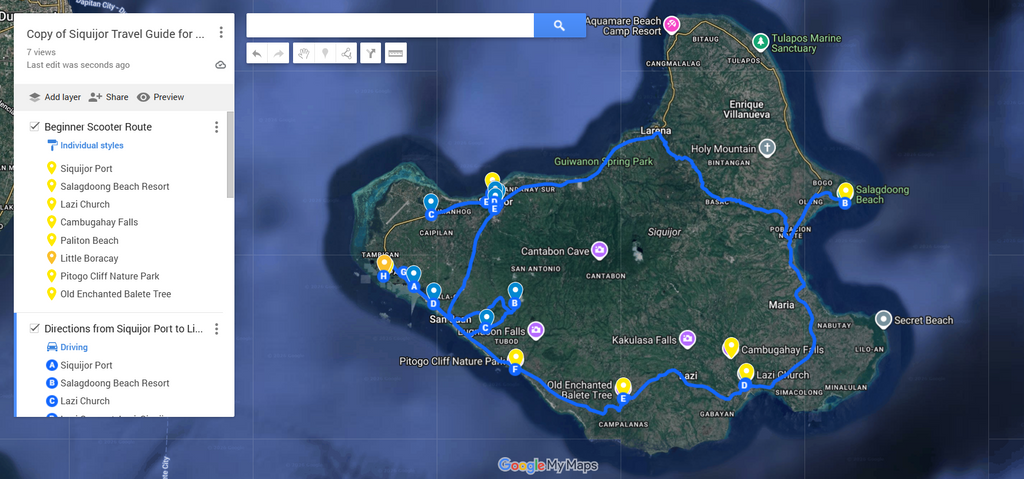Open Beginner Scooter Route layer options menu
The width and height of the screenshot is (1024, 479).
tap(217, 127)
